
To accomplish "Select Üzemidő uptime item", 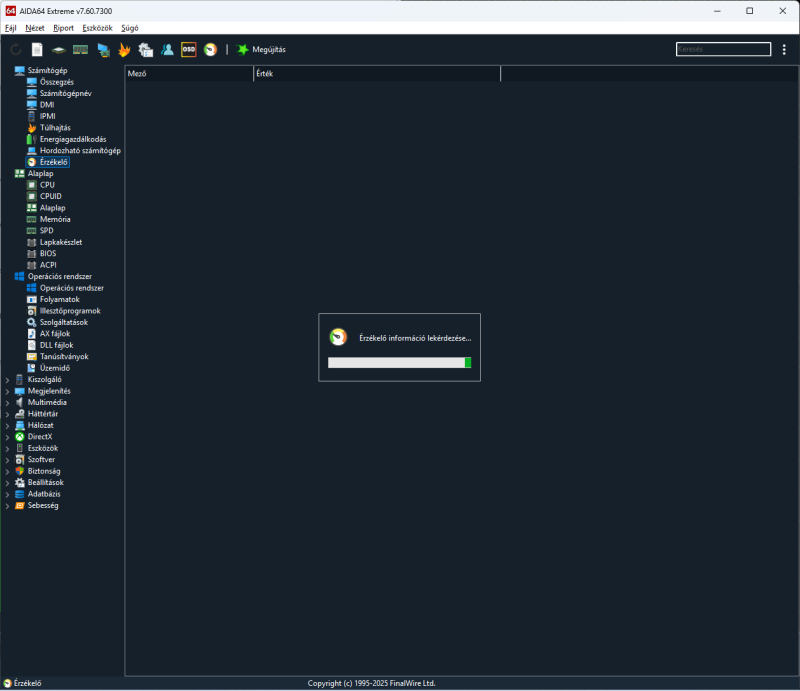I will click(55, 368).
